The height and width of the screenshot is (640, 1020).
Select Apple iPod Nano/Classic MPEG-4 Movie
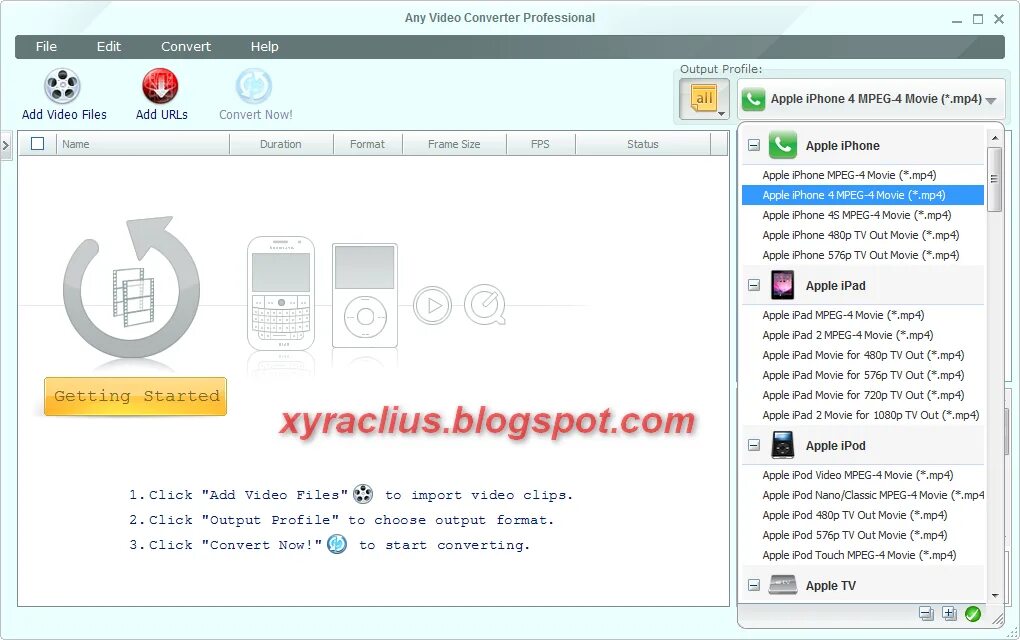coord(863,495)
